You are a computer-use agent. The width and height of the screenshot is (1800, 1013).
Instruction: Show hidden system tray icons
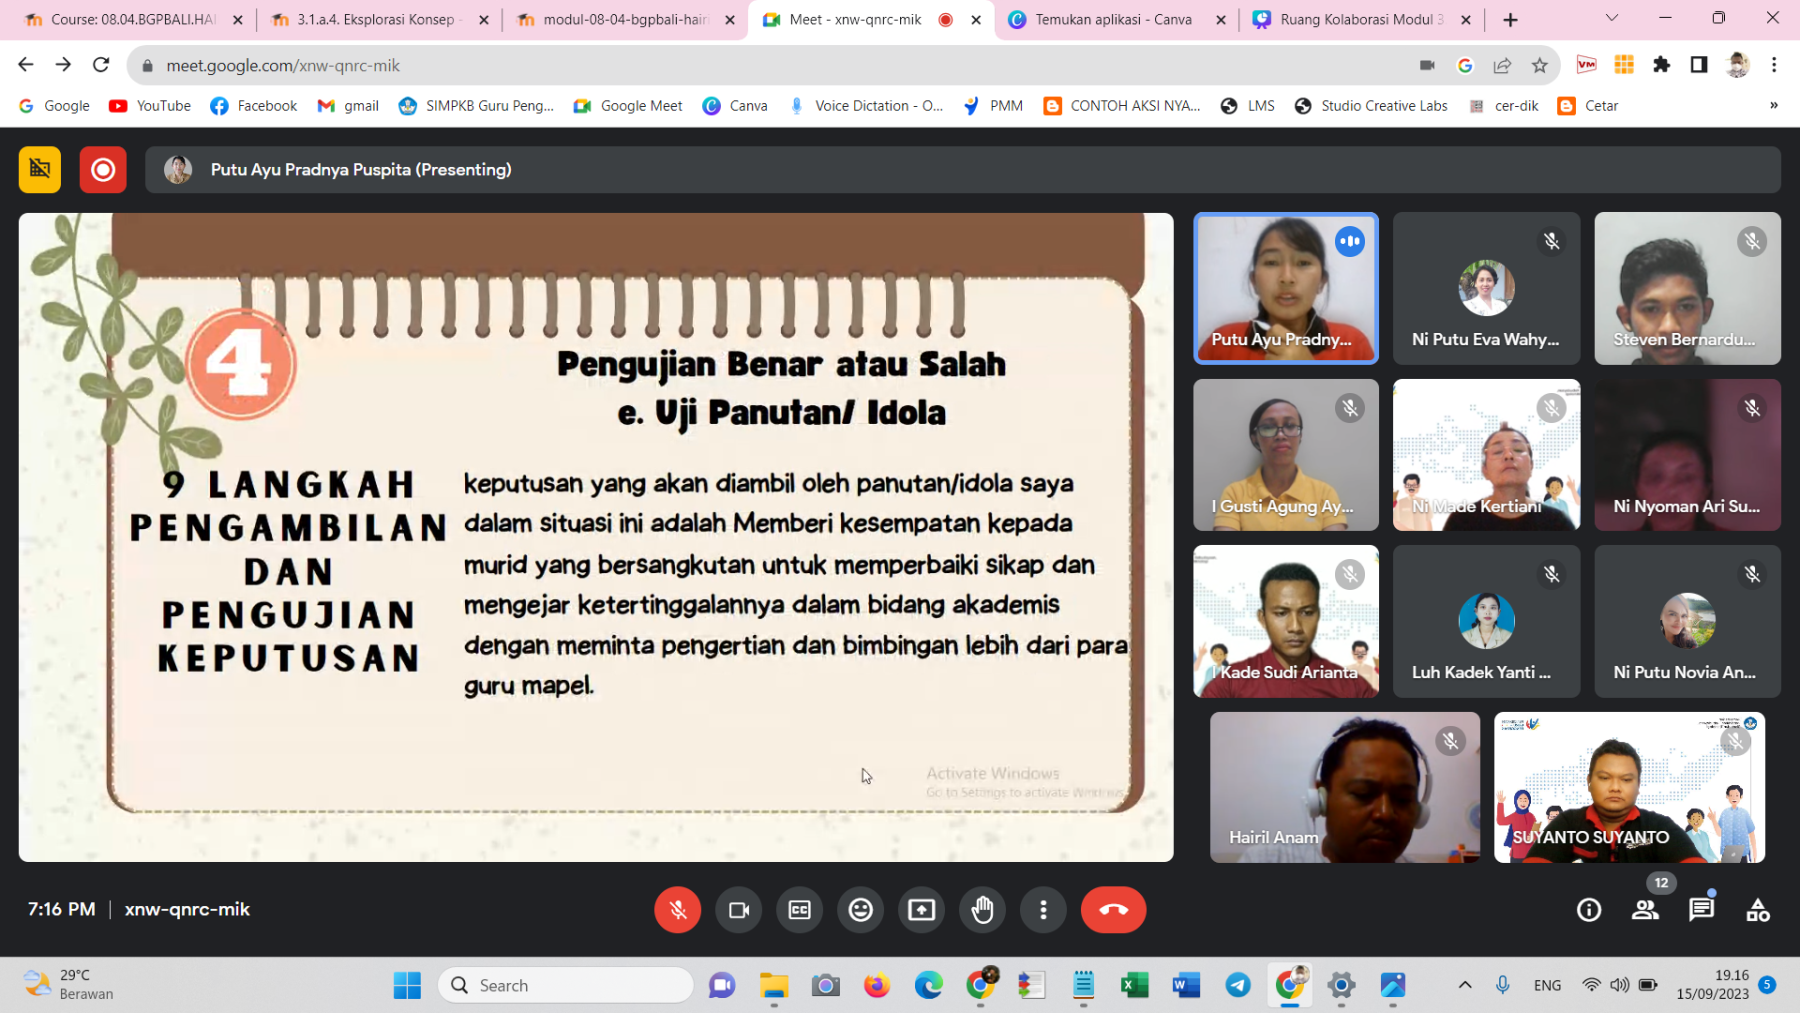coord(1464,985)
